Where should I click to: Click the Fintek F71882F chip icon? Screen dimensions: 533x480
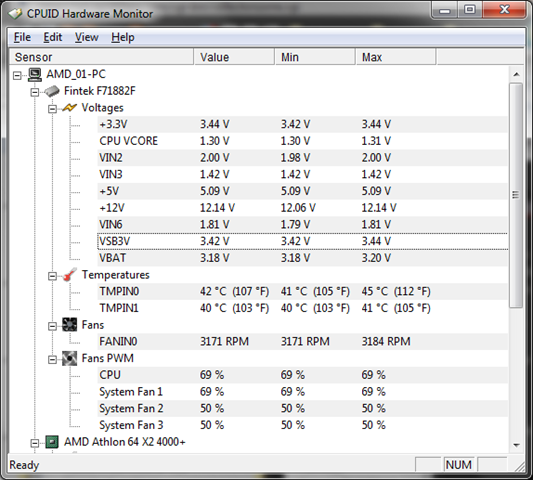52,91
